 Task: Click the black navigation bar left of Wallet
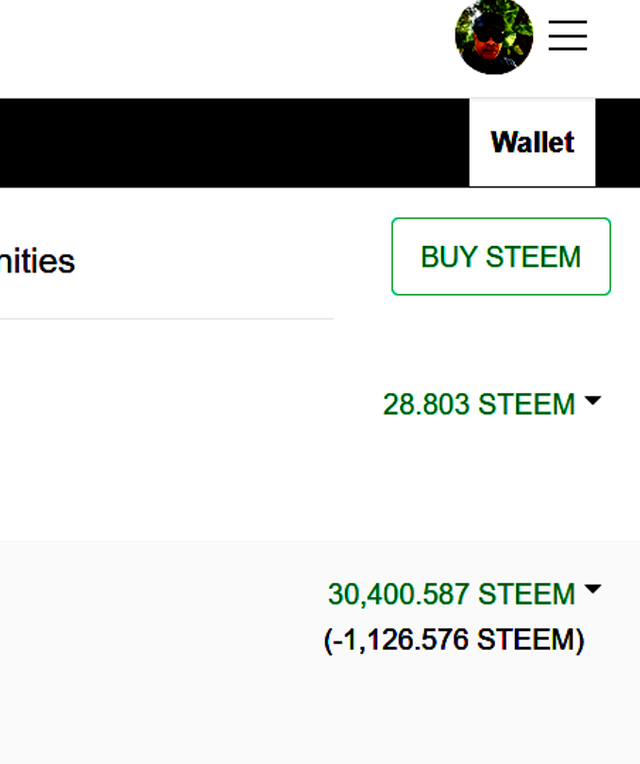230,142
